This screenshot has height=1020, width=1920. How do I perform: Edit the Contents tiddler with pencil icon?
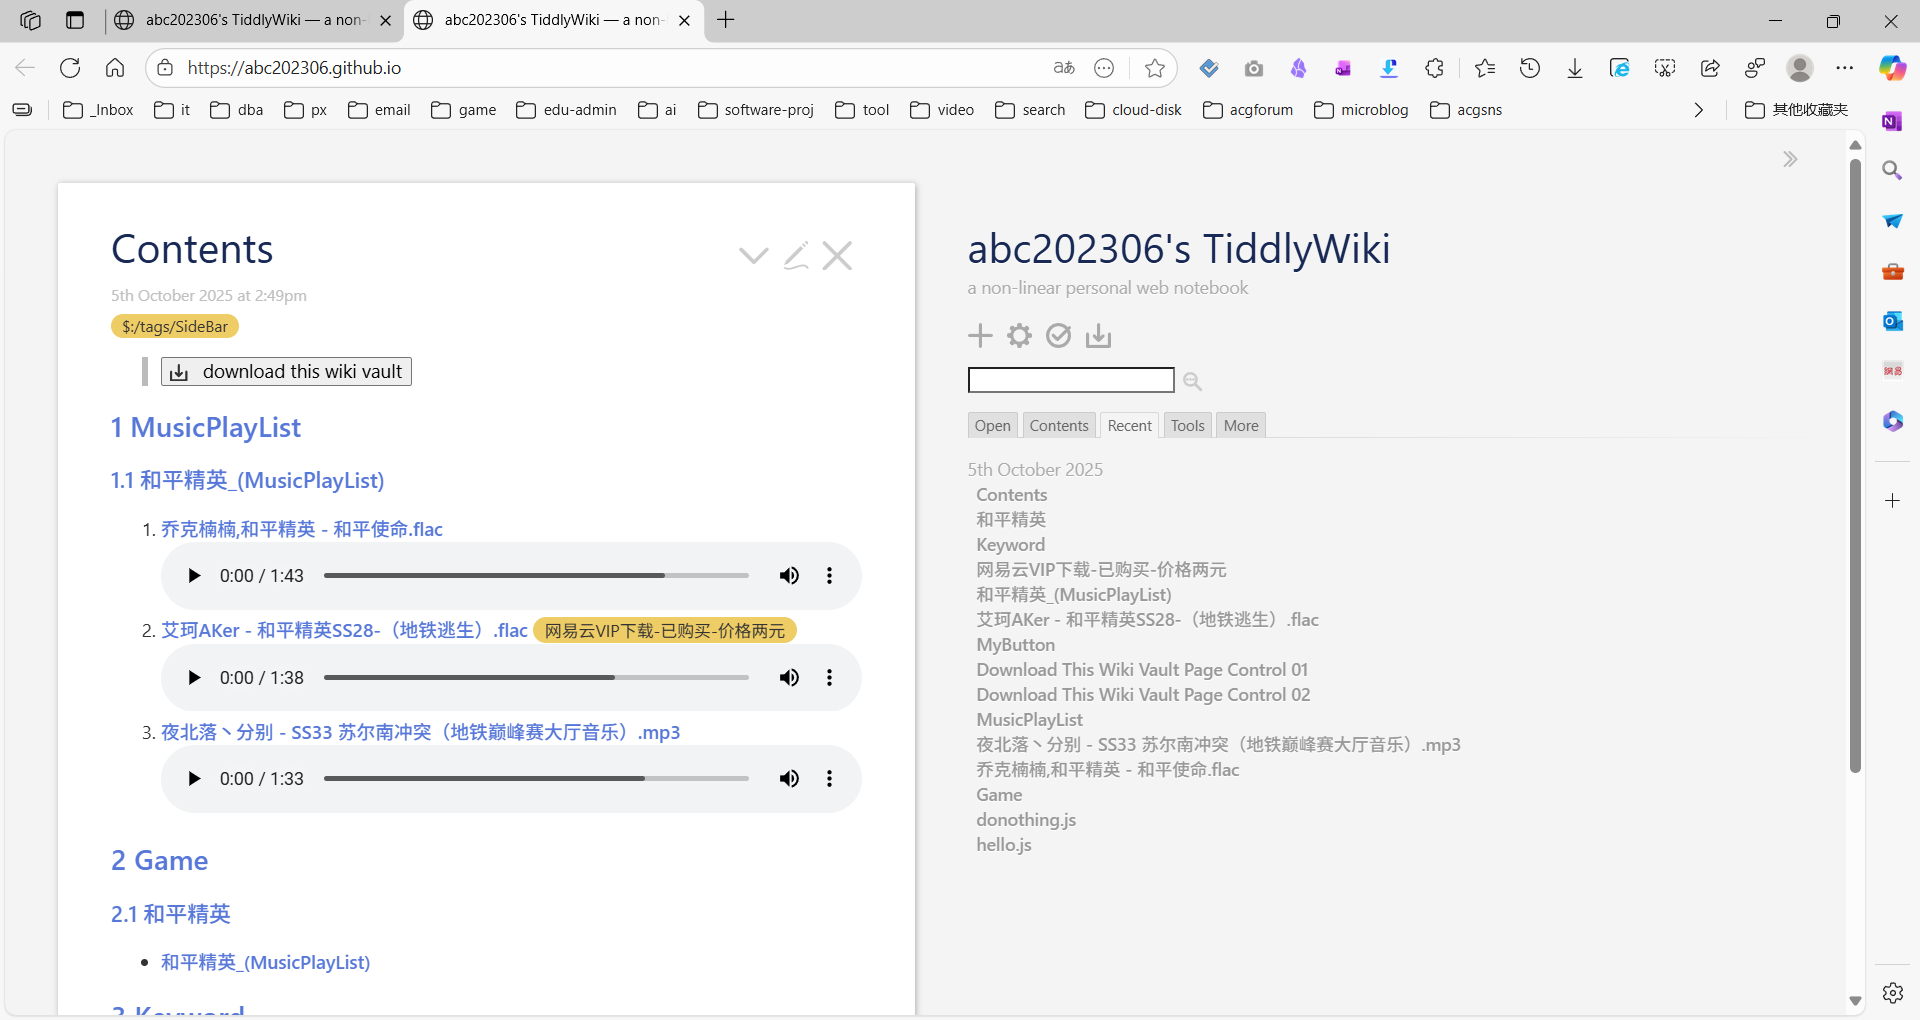pyautogui.click(x=796, y=256)
